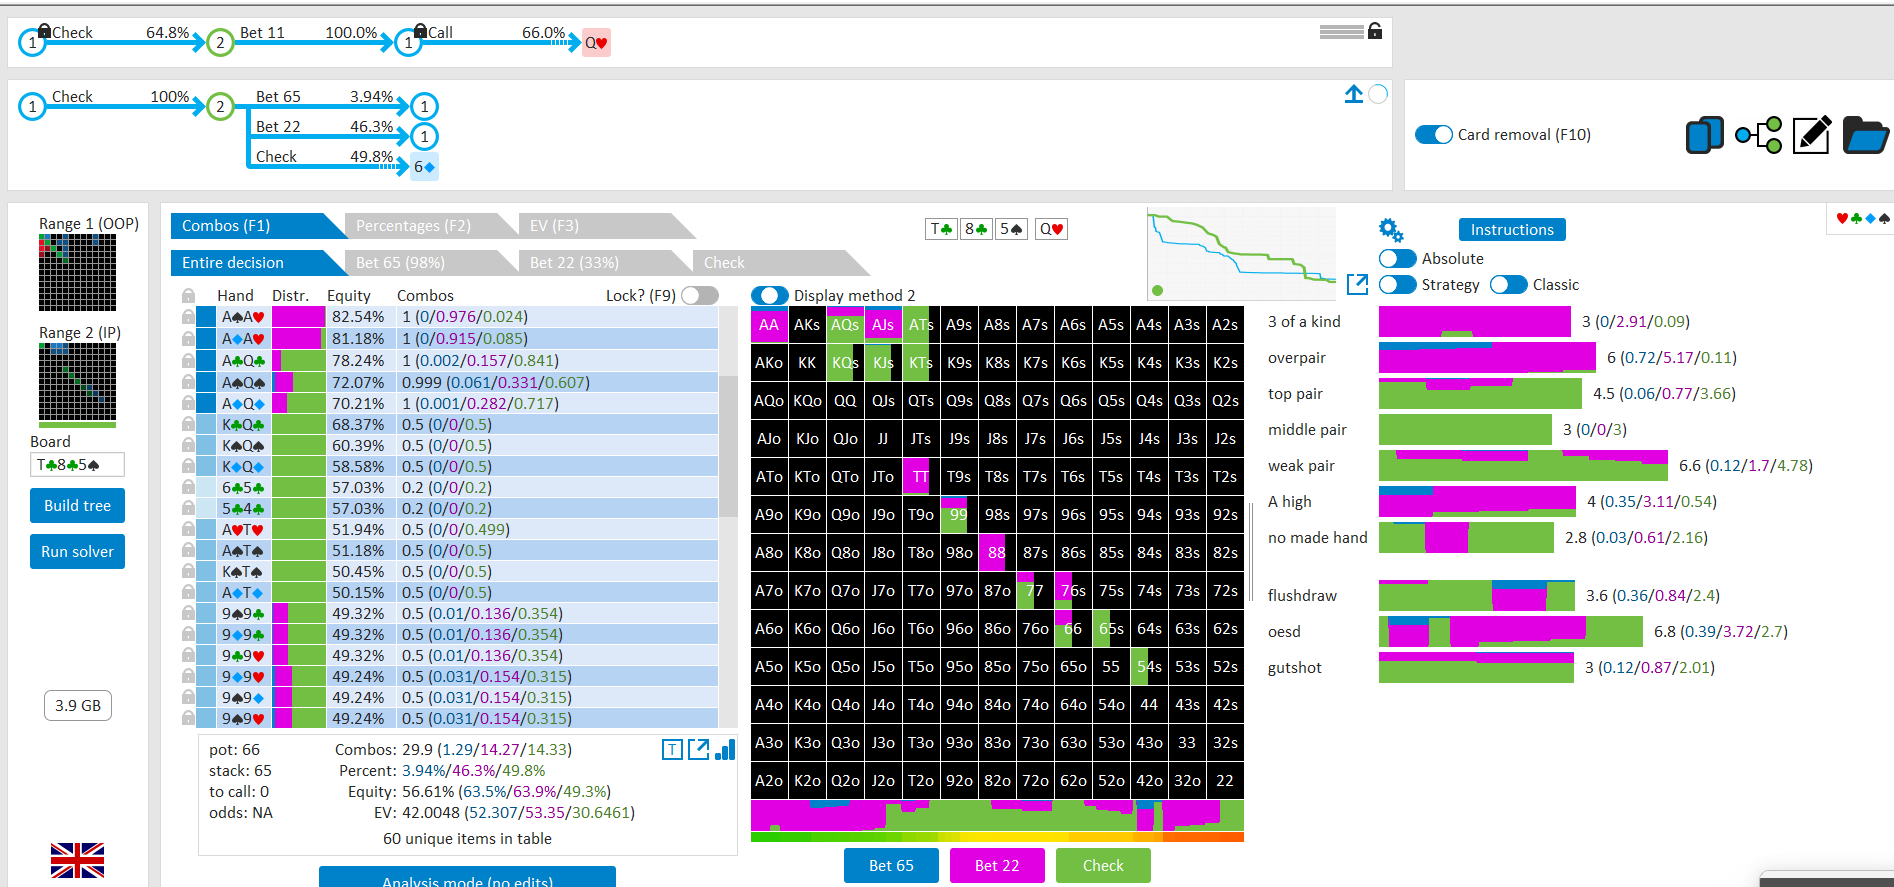Click Analysis mode (no edits) button
1894x887 pixels.
point(467,877)
